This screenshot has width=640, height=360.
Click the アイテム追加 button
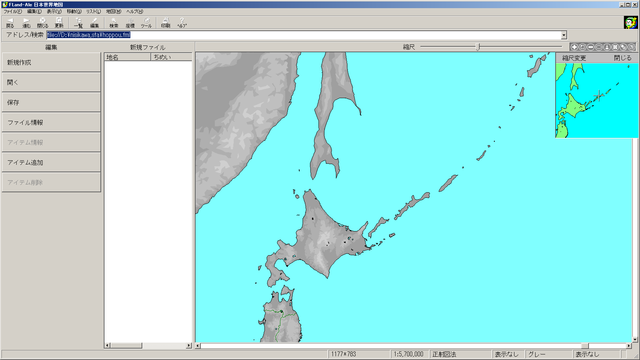[x=51, y=162]
